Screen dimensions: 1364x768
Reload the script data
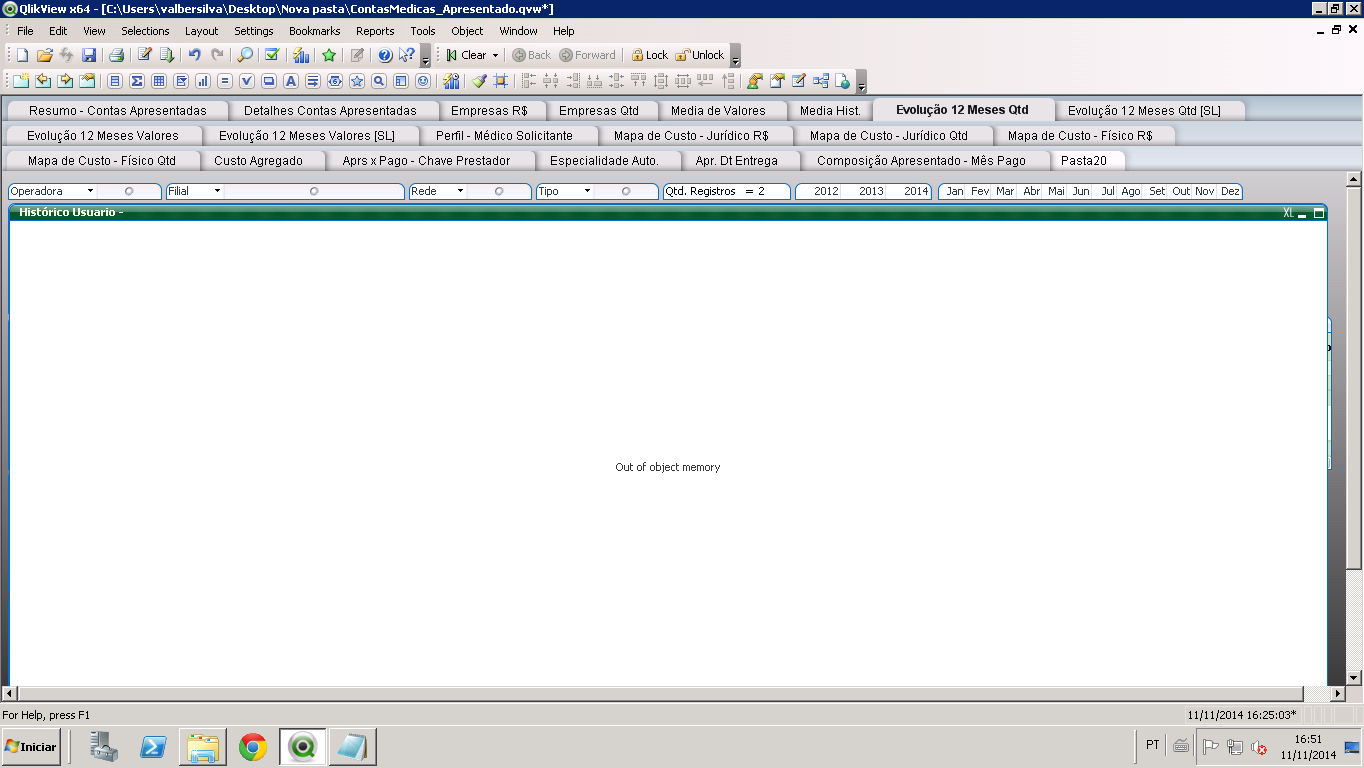pos(167,55)
